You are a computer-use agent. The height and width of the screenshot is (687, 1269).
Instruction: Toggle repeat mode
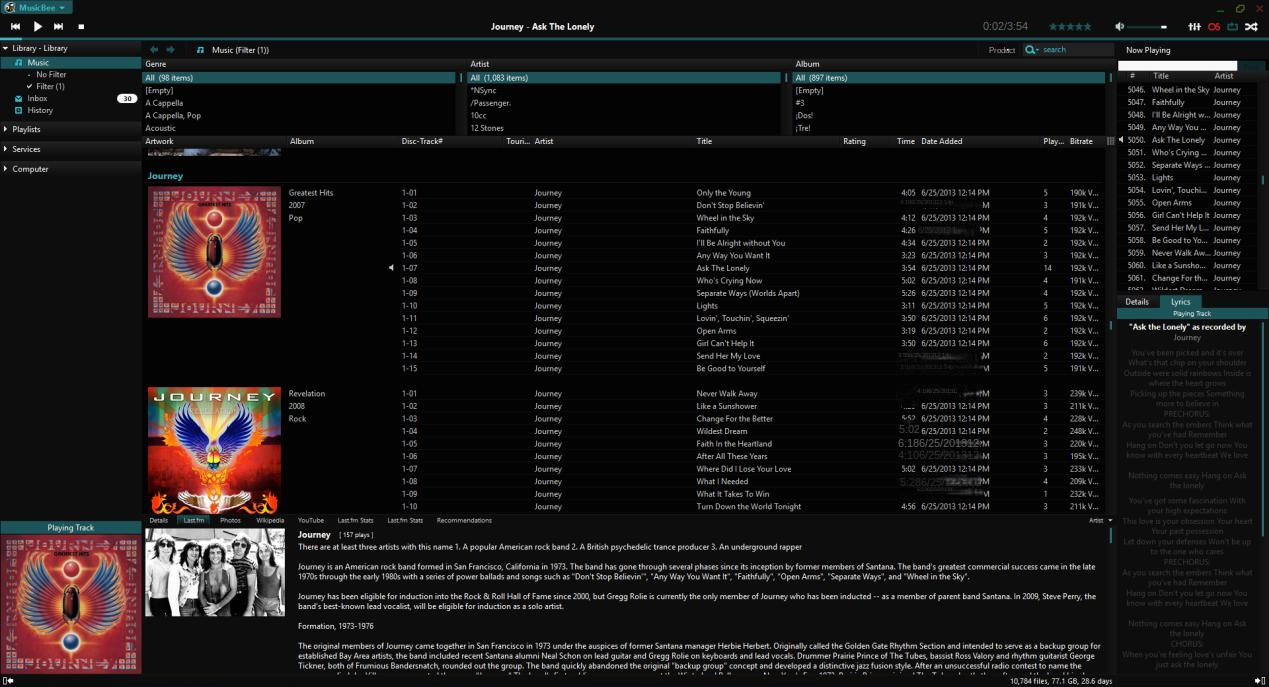click(x=1232, y=26)
